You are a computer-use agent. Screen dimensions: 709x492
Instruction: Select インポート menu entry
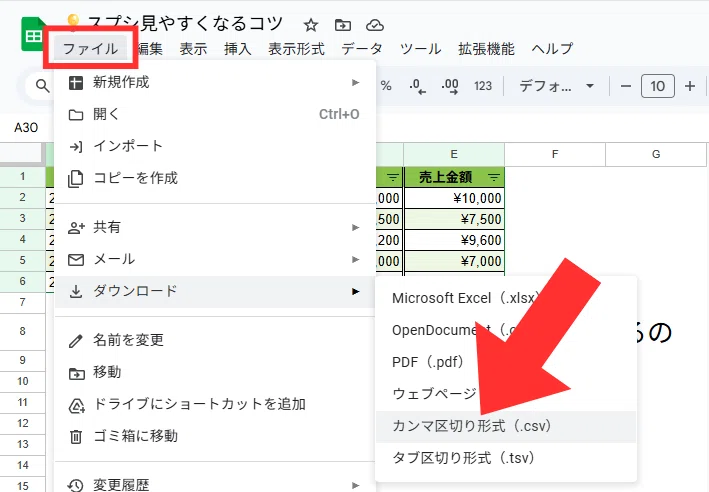point(215,146)
